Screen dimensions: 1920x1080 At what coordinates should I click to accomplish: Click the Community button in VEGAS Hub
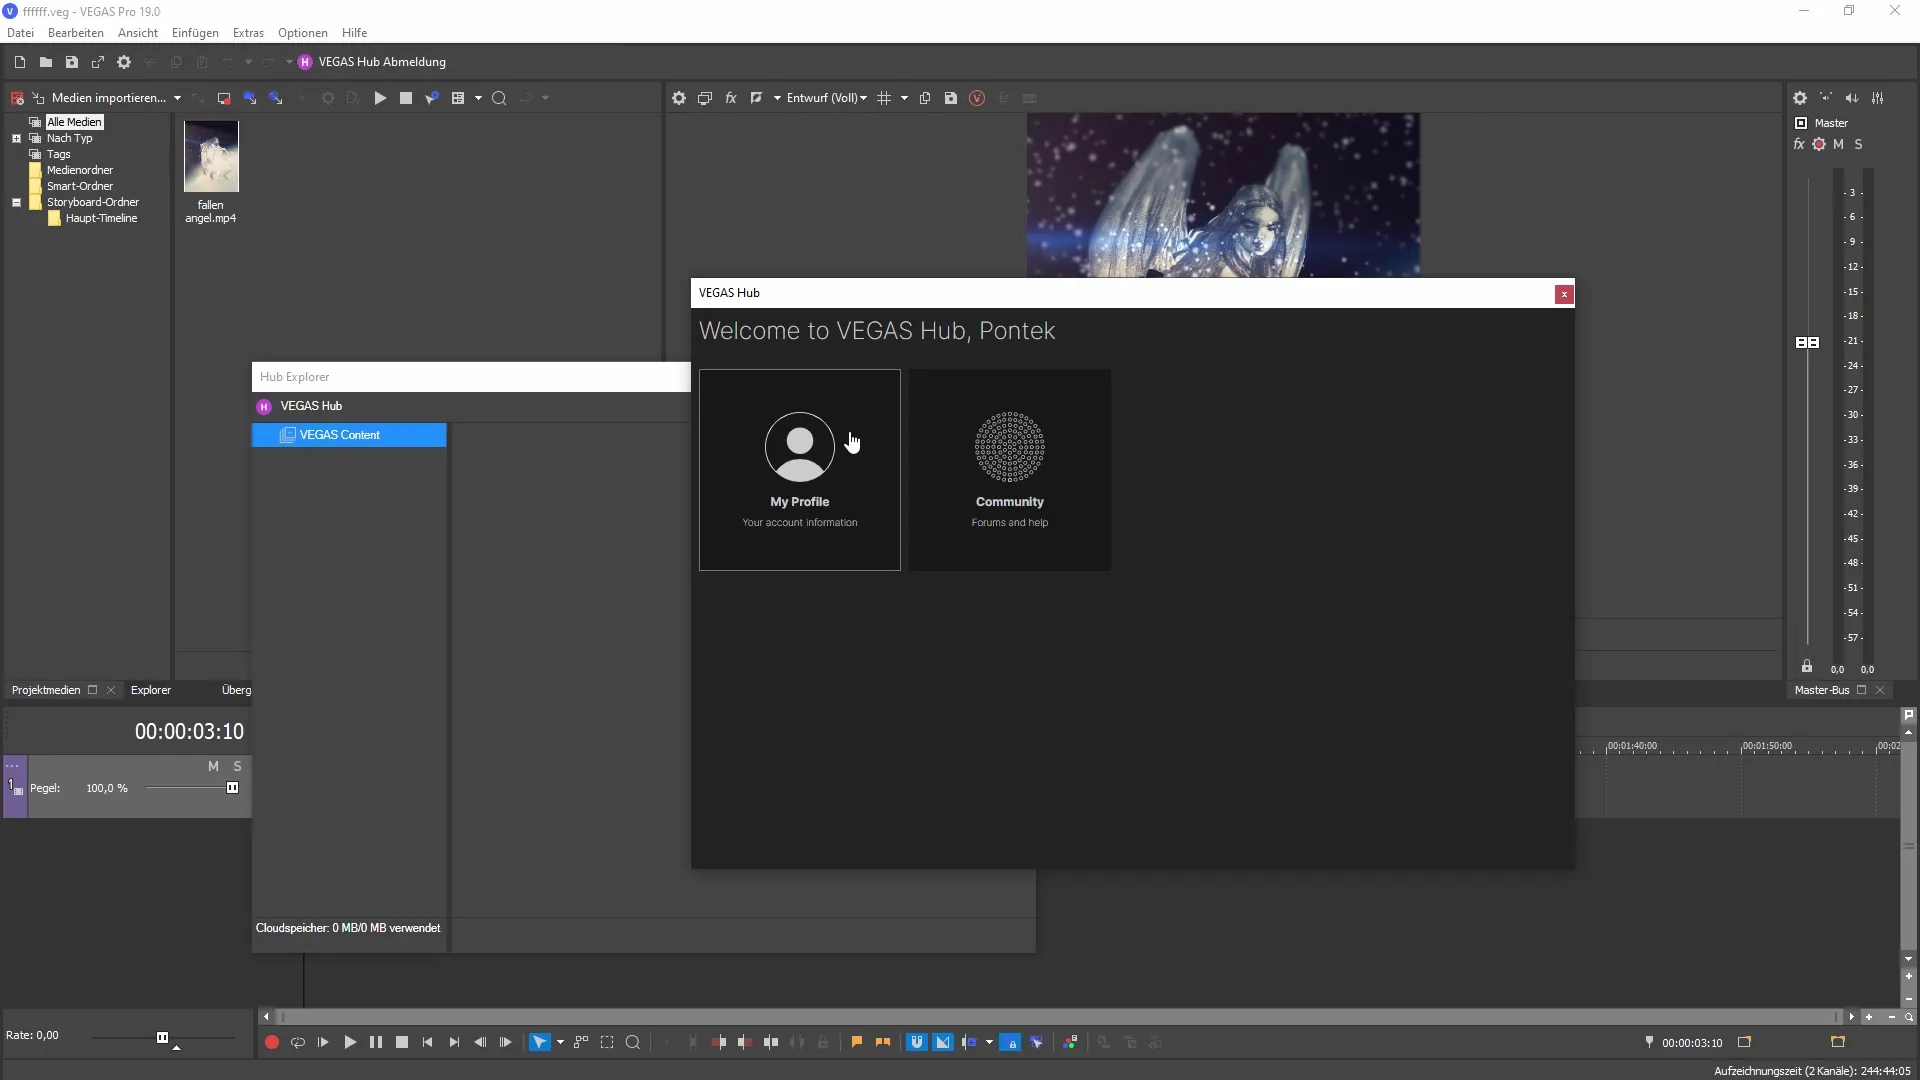[x=1010, y=468]
